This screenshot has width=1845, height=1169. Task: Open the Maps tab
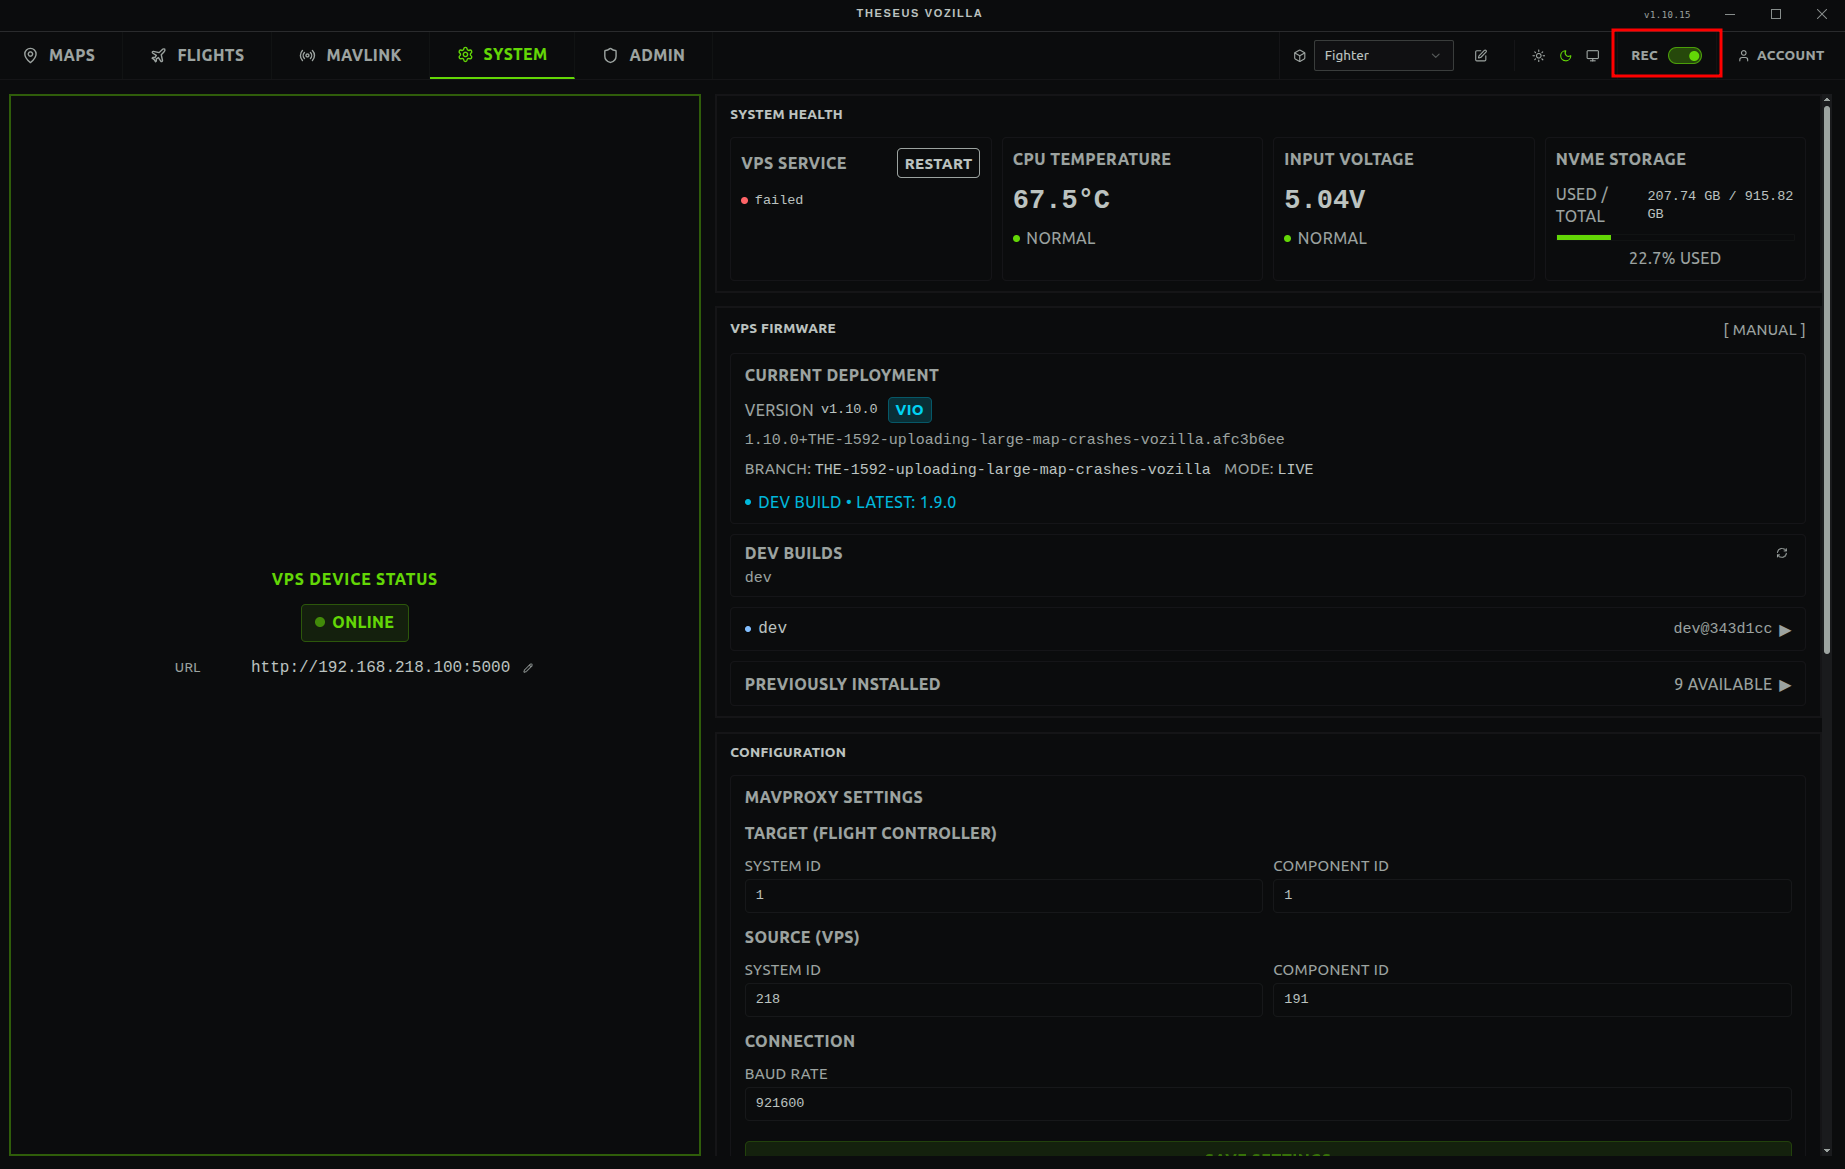pyautogui.click(x=60, y=55)
